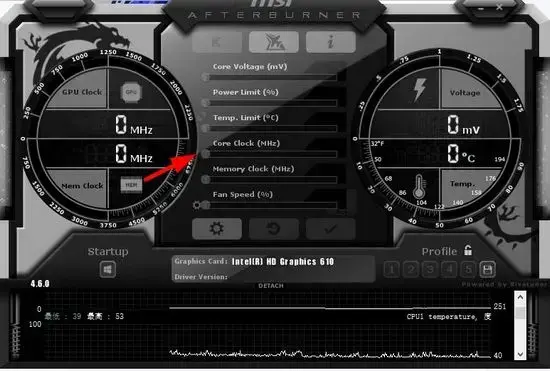Close the Afterburner window
The height and width of the screenshot is (371, 550).
499,7
